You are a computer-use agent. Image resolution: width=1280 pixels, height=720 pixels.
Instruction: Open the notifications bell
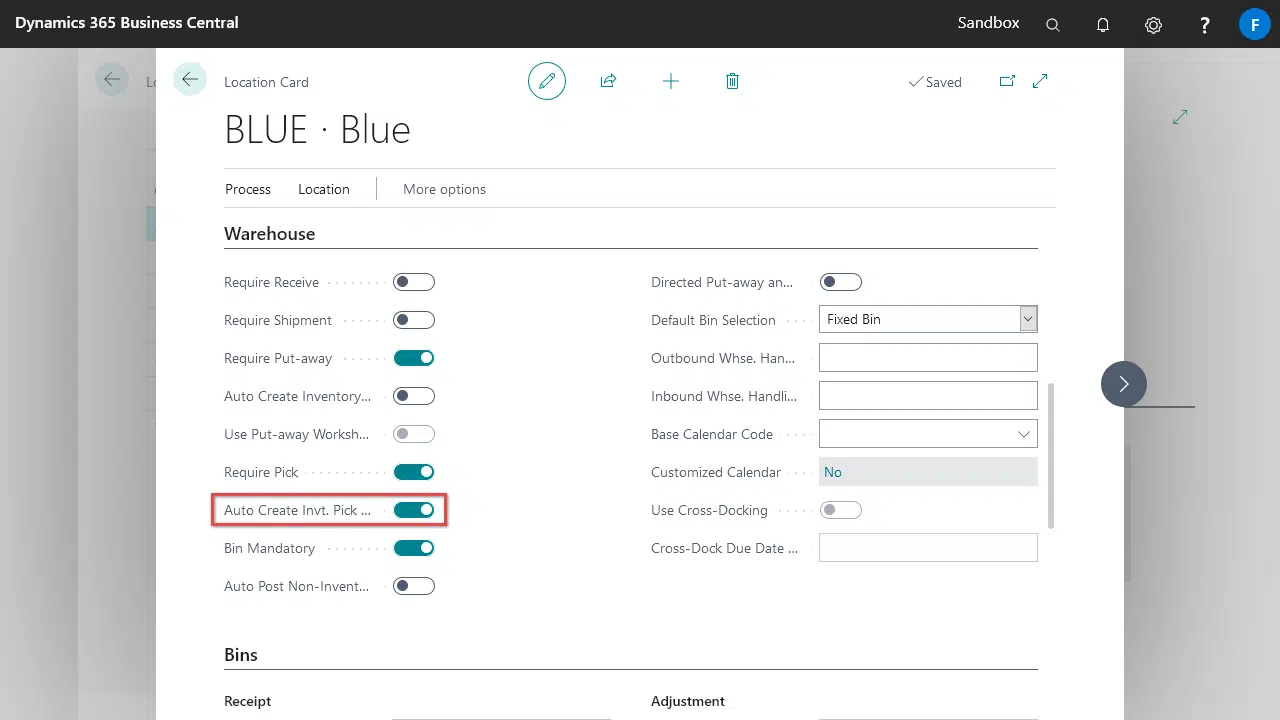coord(1103,25)
